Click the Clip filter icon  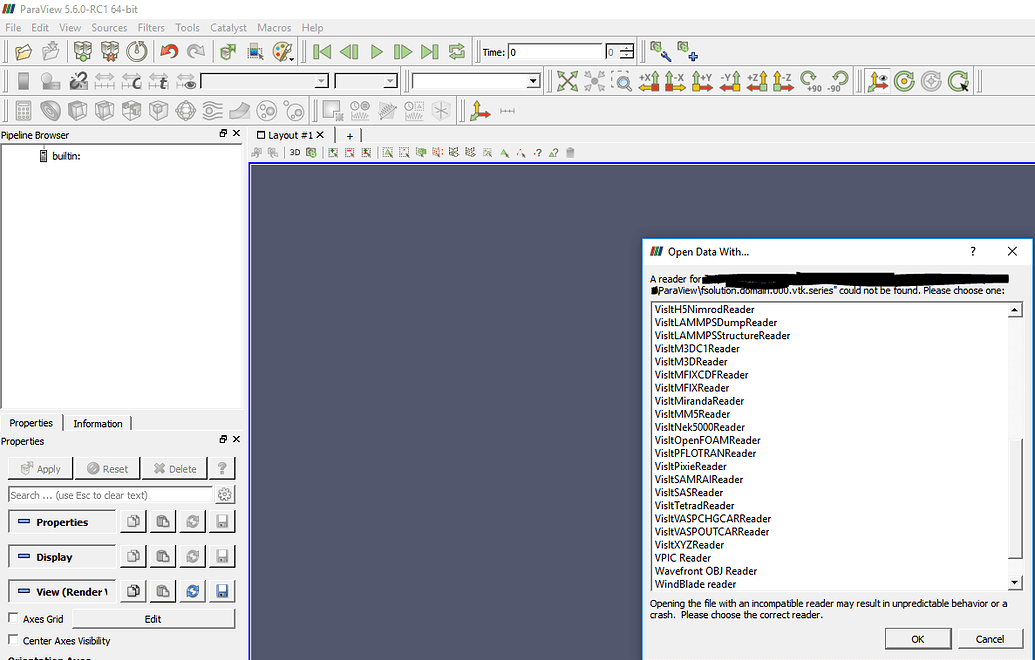(77, 111)
